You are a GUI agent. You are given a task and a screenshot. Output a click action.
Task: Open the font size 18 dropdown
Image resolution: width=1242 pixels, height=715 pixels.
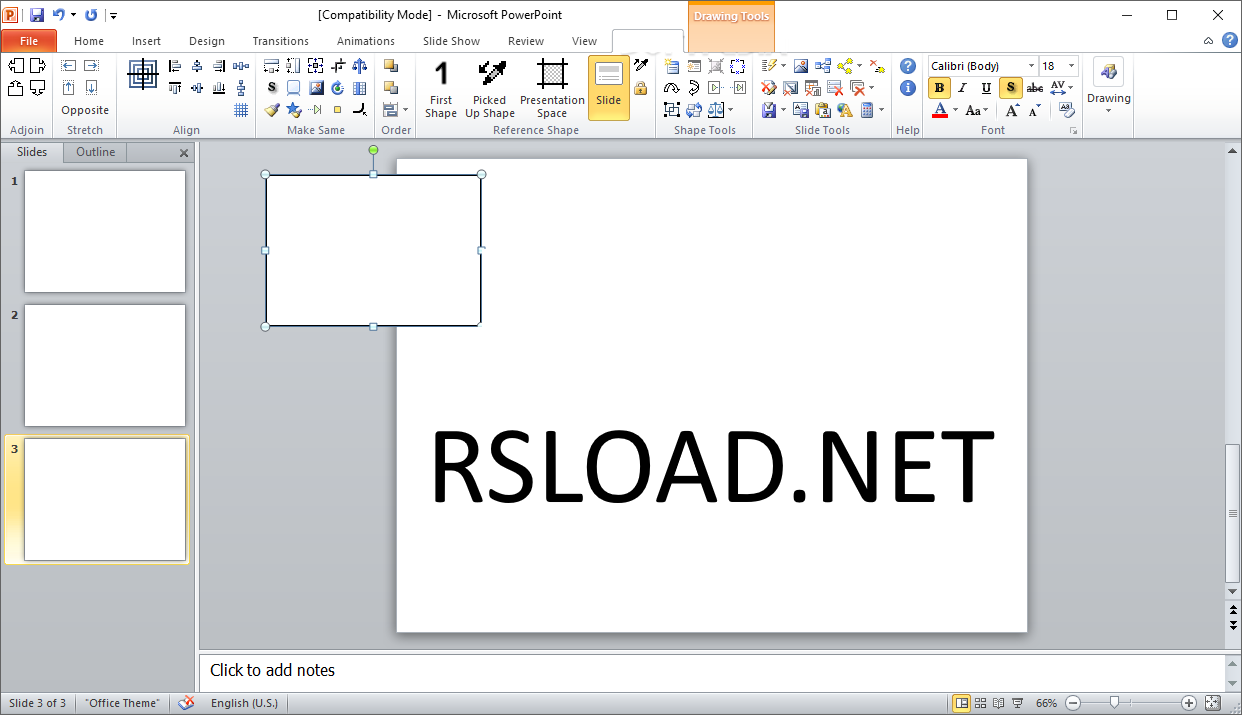pyautogui.click(x=1072, y=66)
